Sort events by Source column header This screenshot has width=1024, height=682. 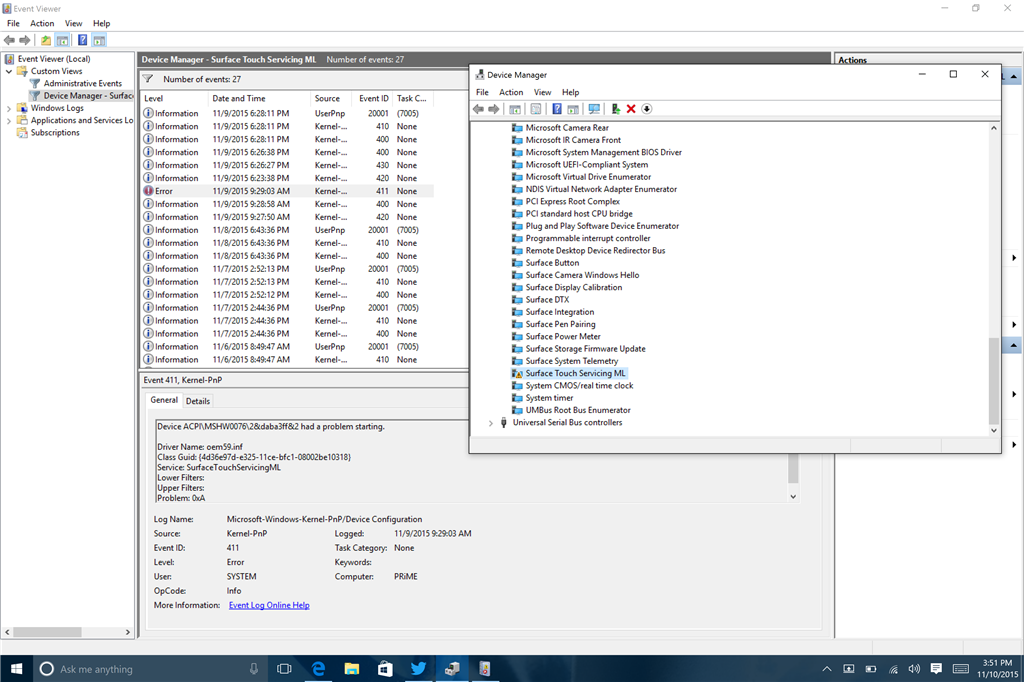click(x=331, y=99)
